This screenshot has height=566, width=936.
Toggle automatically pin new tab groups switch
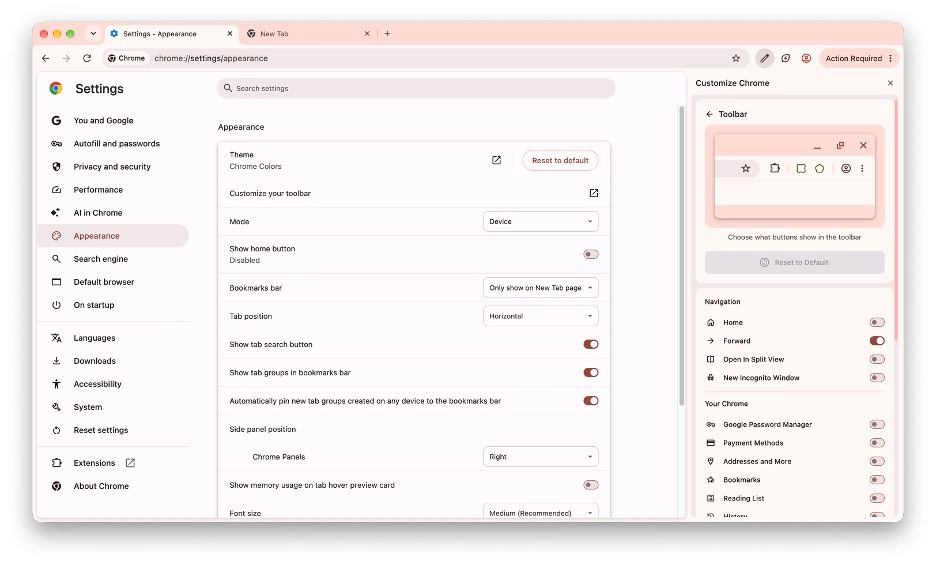pyautogui.click(x=590, y=401)
